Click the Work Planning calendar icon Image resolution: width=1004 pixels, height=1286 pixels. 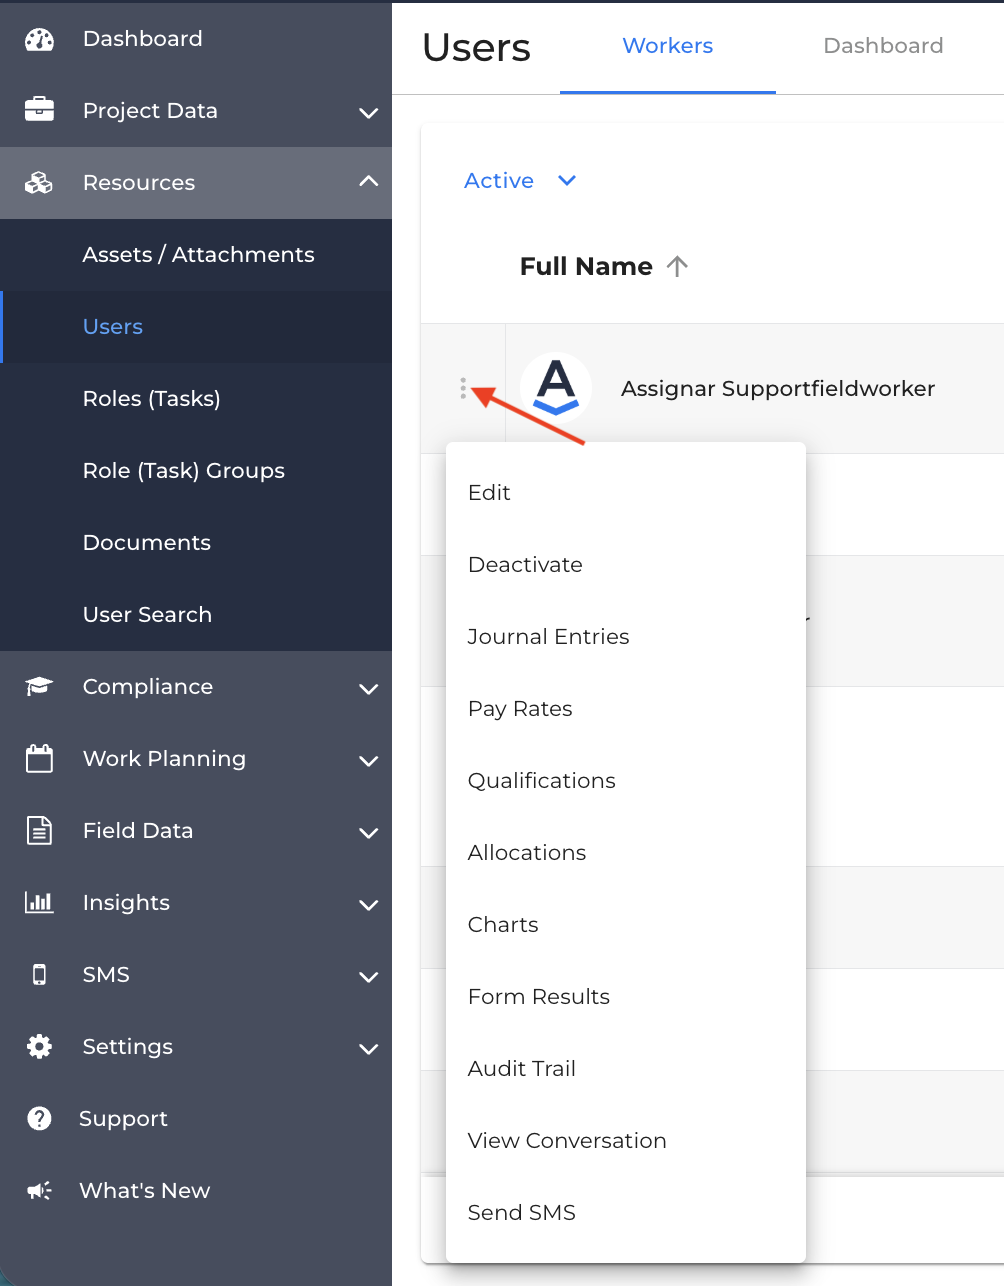click(x=39, y=758)
